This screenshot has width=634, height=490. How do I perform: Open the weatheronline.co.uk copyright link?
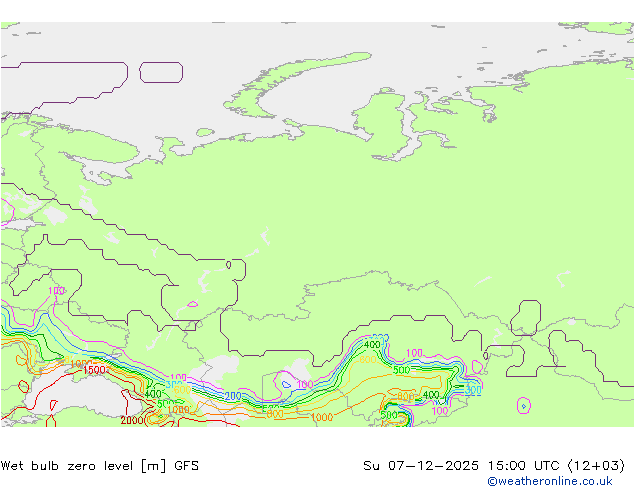550,481
